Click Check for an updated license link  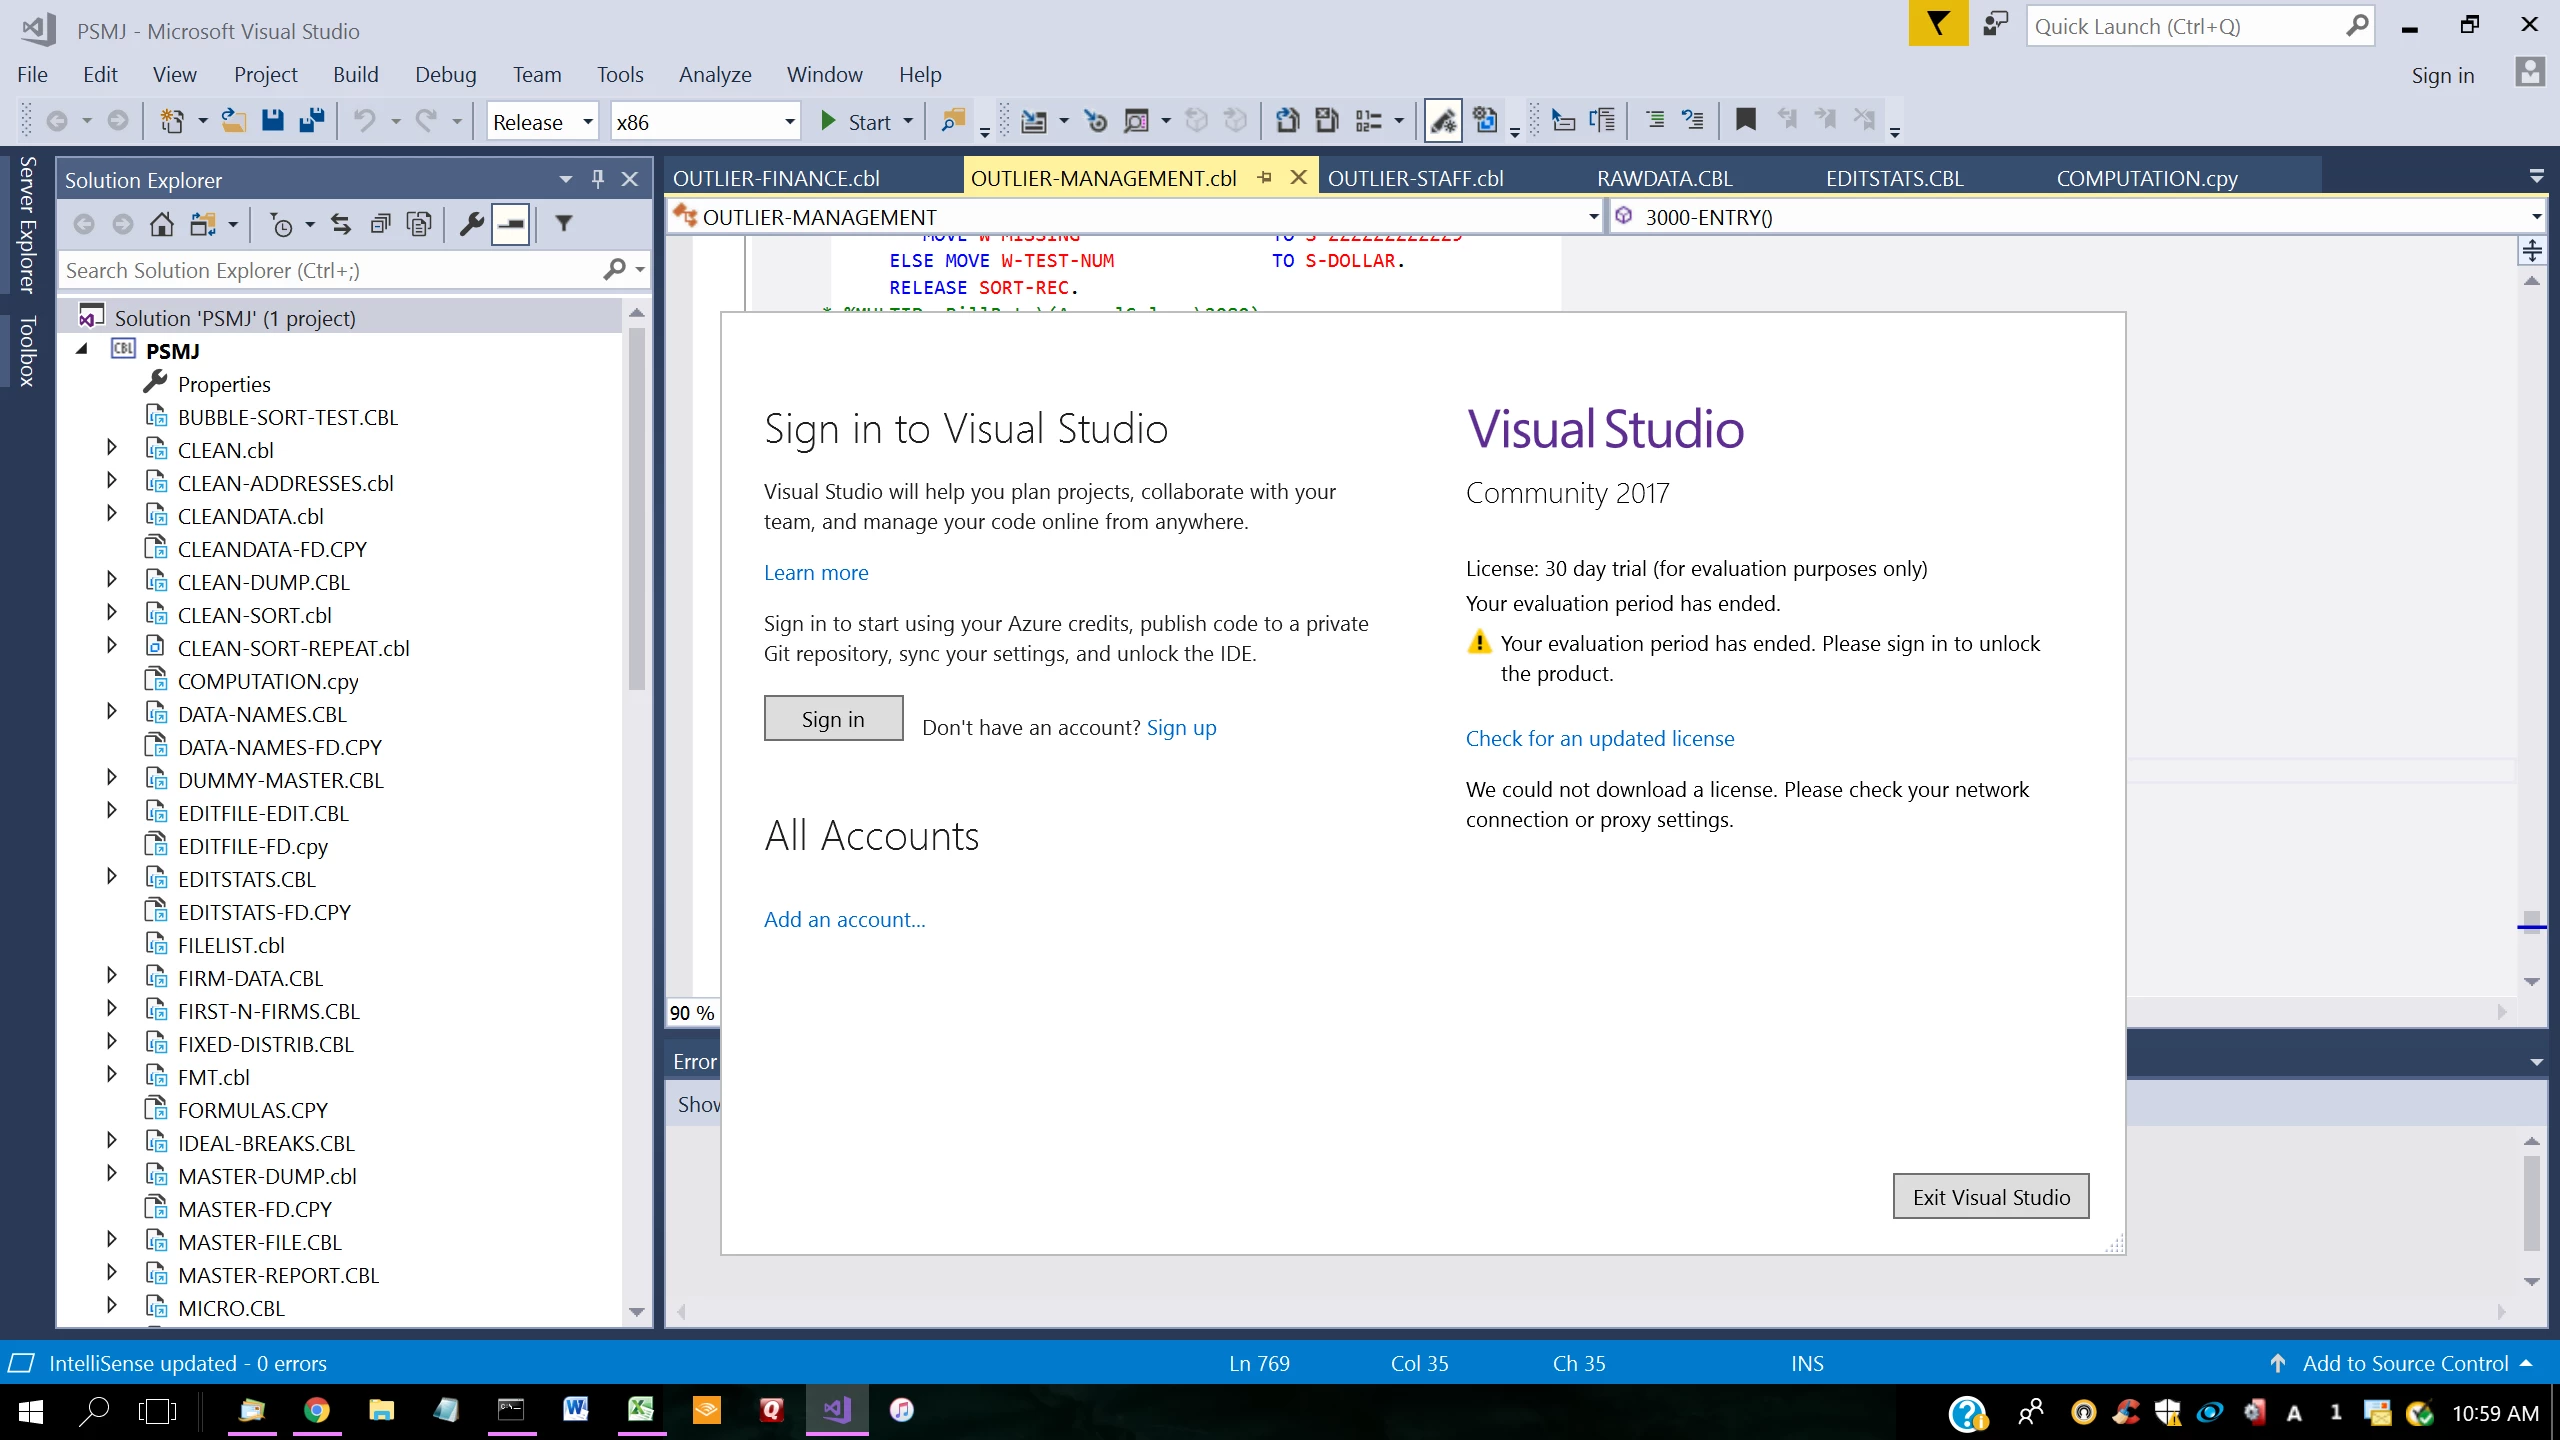click(1599, 738)
